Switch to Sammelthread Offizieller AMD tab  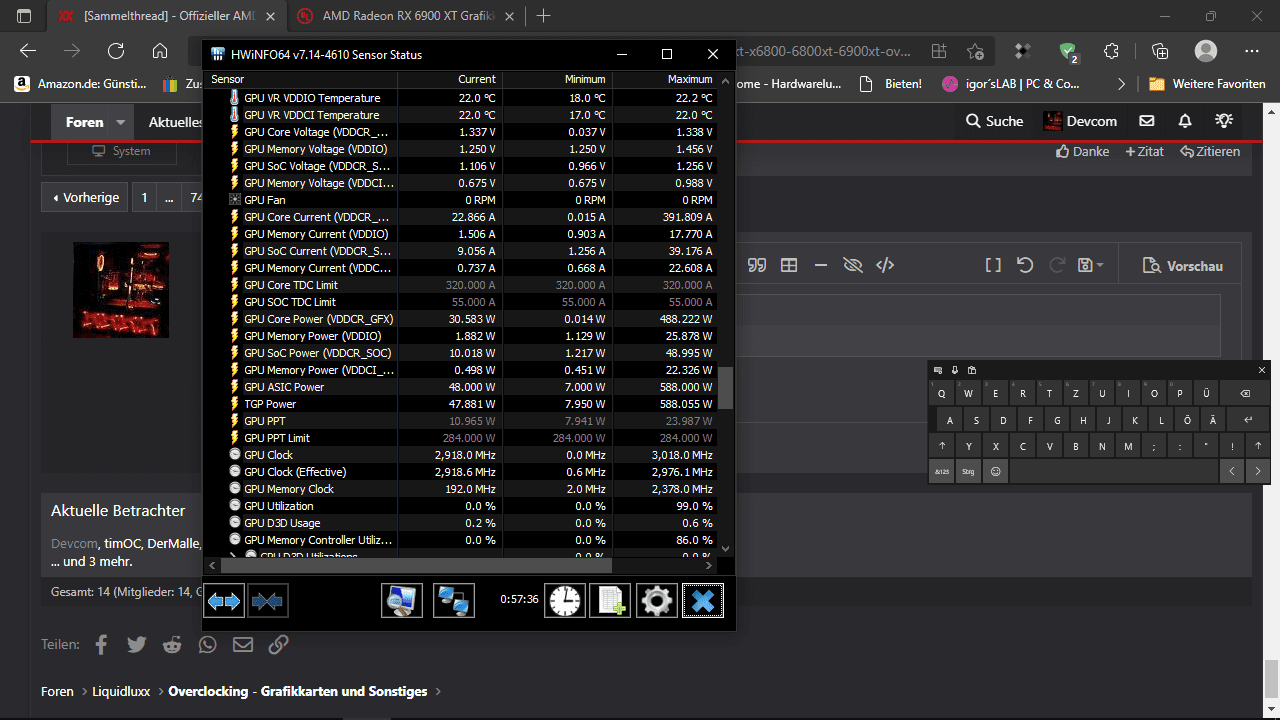tap(167, 16)
